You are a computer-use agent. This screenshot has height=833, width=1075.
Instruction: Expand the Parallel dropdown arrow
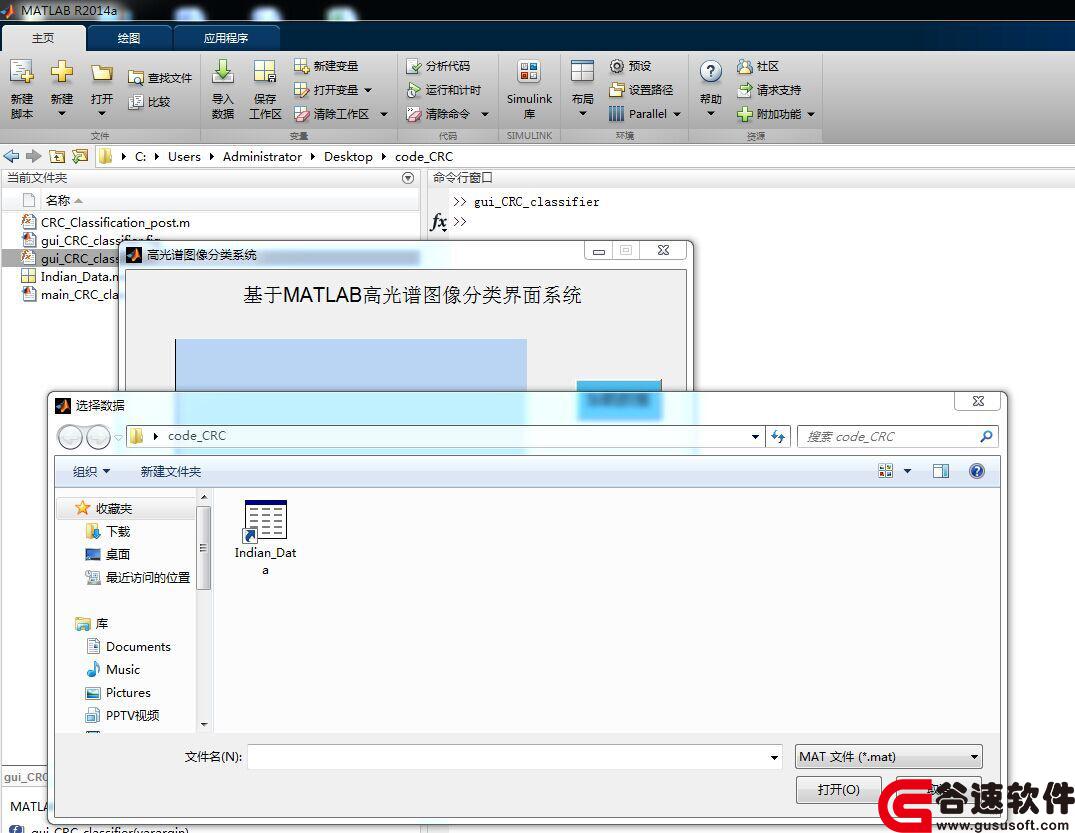tap(677, 114)
